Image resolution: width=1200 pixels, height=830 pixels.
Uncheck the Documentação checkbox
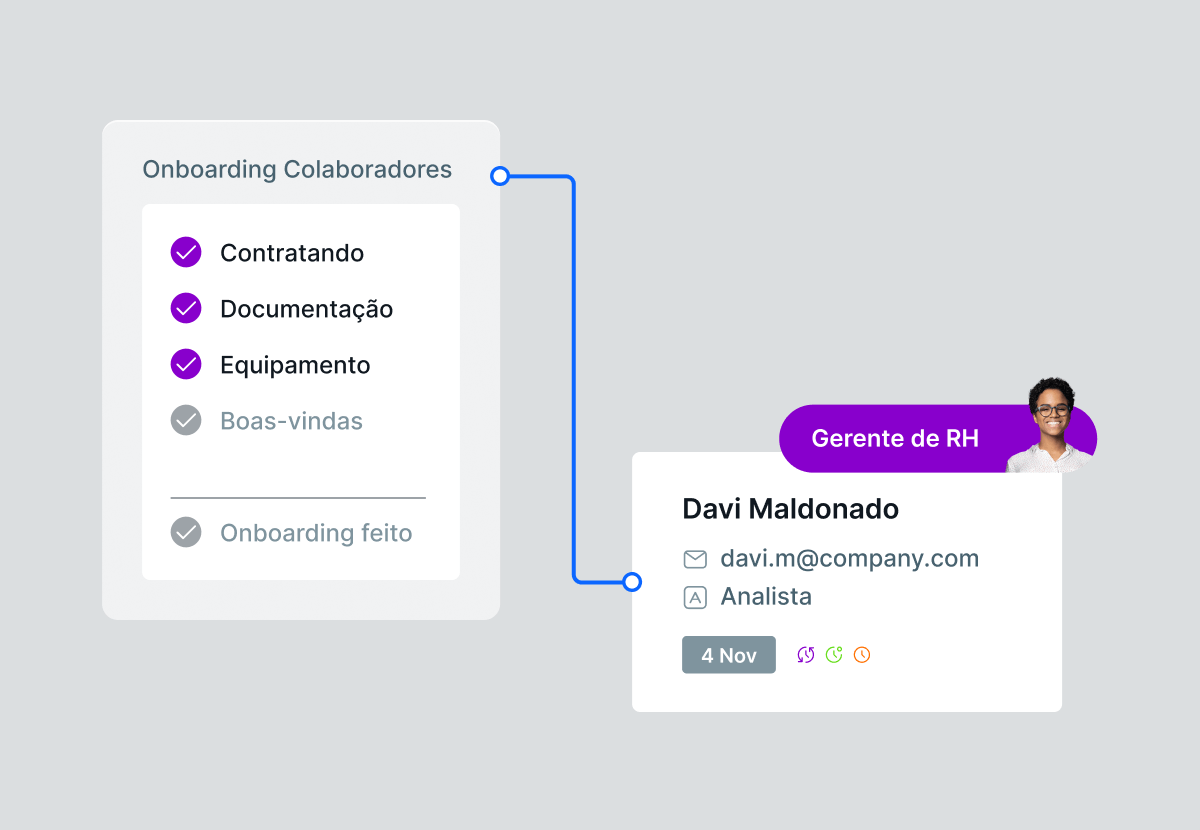click(186, 309)
